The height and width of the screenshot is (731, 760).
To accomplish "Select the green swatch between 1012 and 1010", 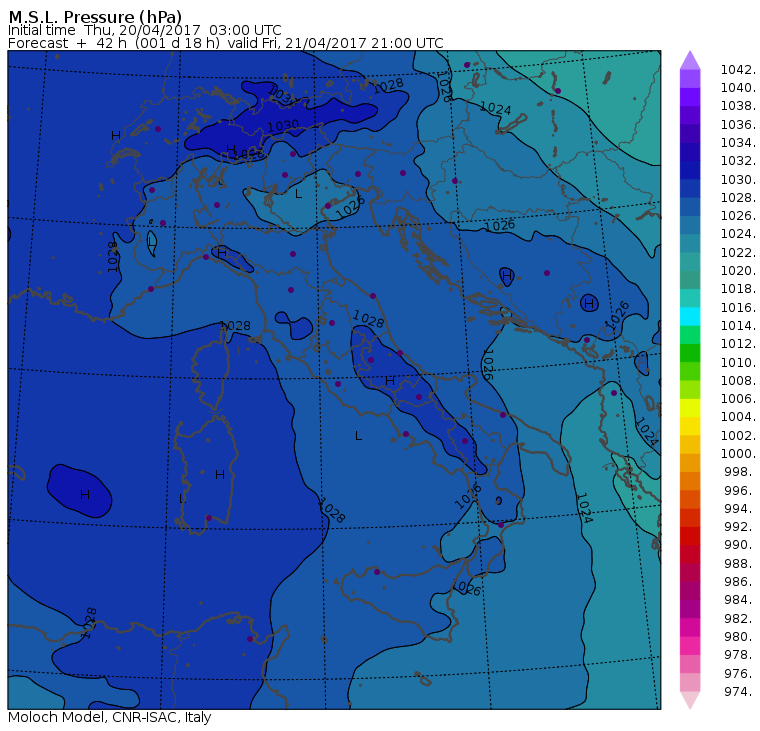I will pos(690,353).
